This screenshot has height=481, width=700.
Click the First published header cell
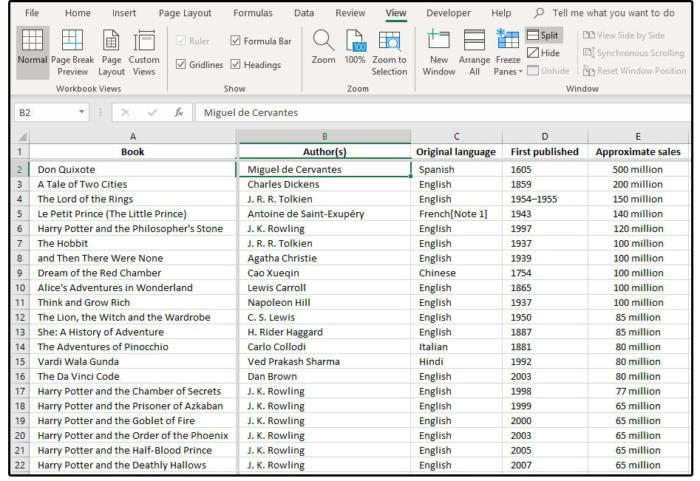tap(545, 152)
